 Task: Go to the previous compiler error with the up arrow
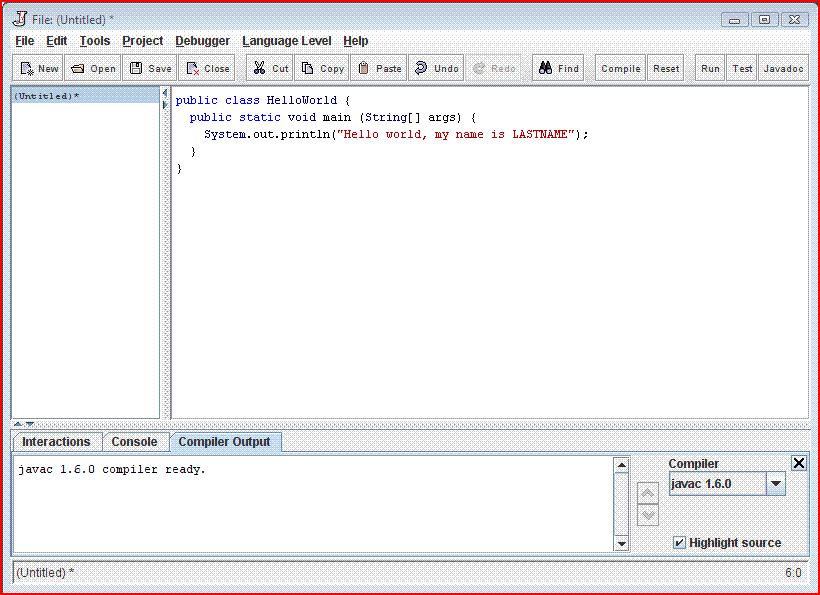pos(648,493)
